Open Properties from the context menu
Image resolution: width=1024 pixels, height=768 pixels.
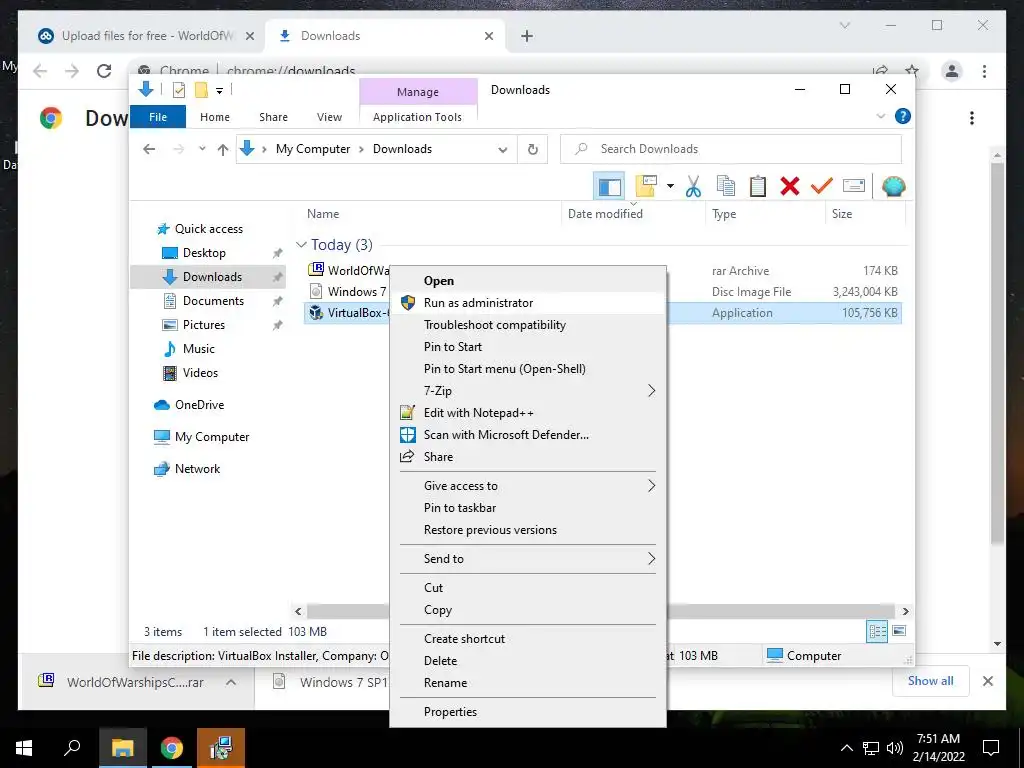coord(528,712)
